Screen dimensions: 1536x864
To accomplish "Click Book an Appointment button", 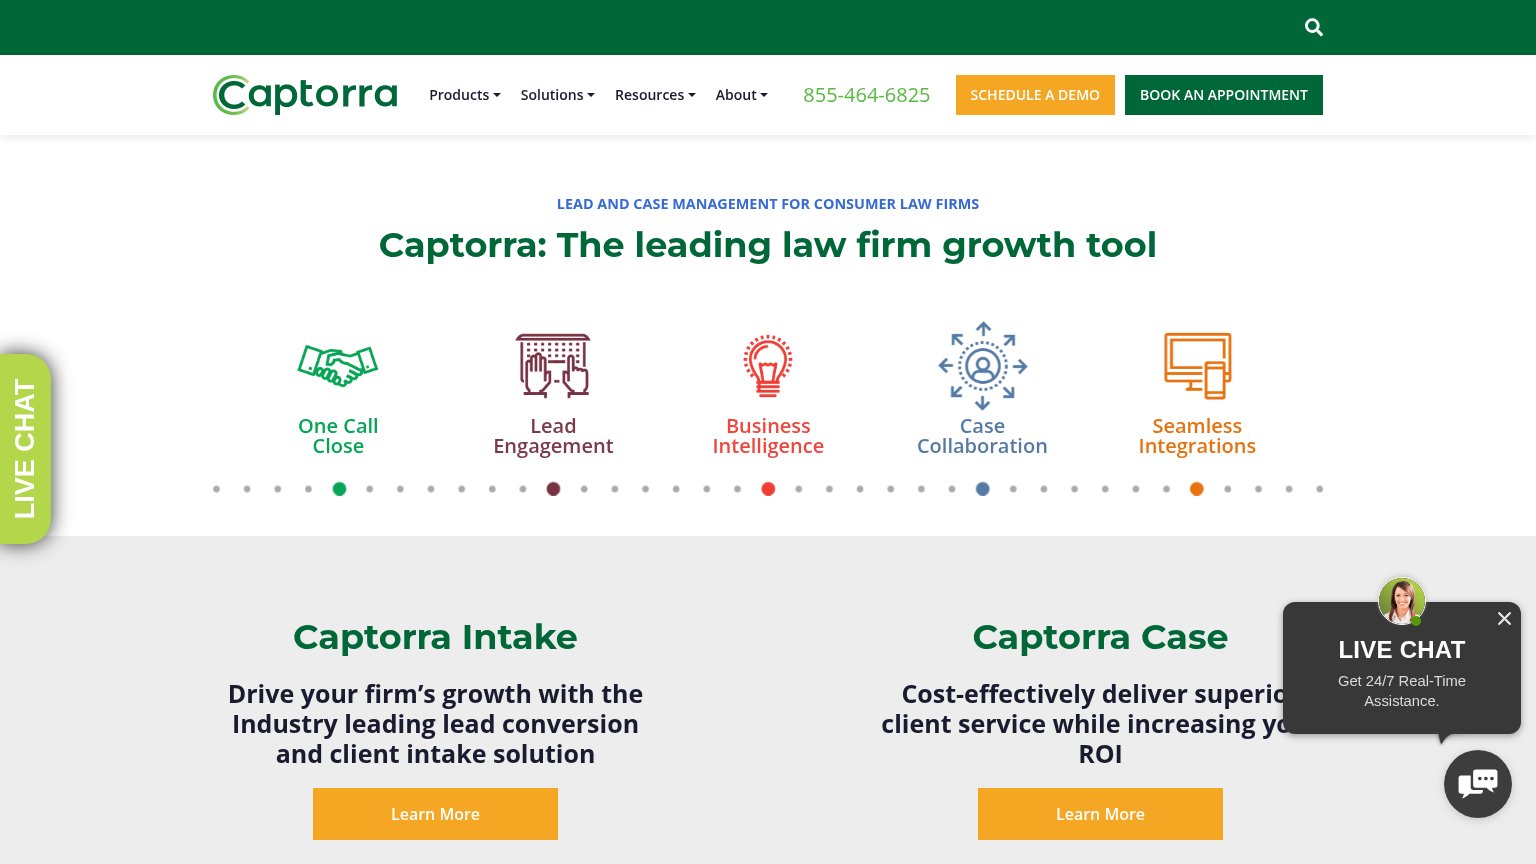I will 1224,95.
